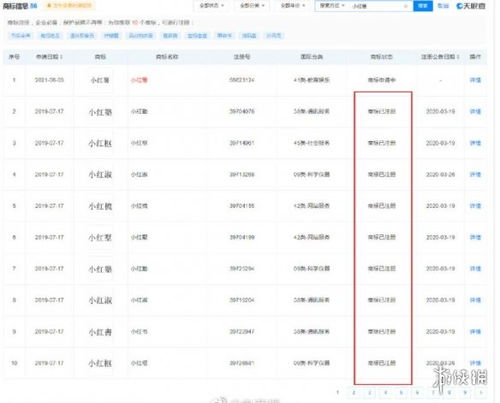
Task: Sort by 申请日期 column sort icon
Action: [x=61, y=57]
